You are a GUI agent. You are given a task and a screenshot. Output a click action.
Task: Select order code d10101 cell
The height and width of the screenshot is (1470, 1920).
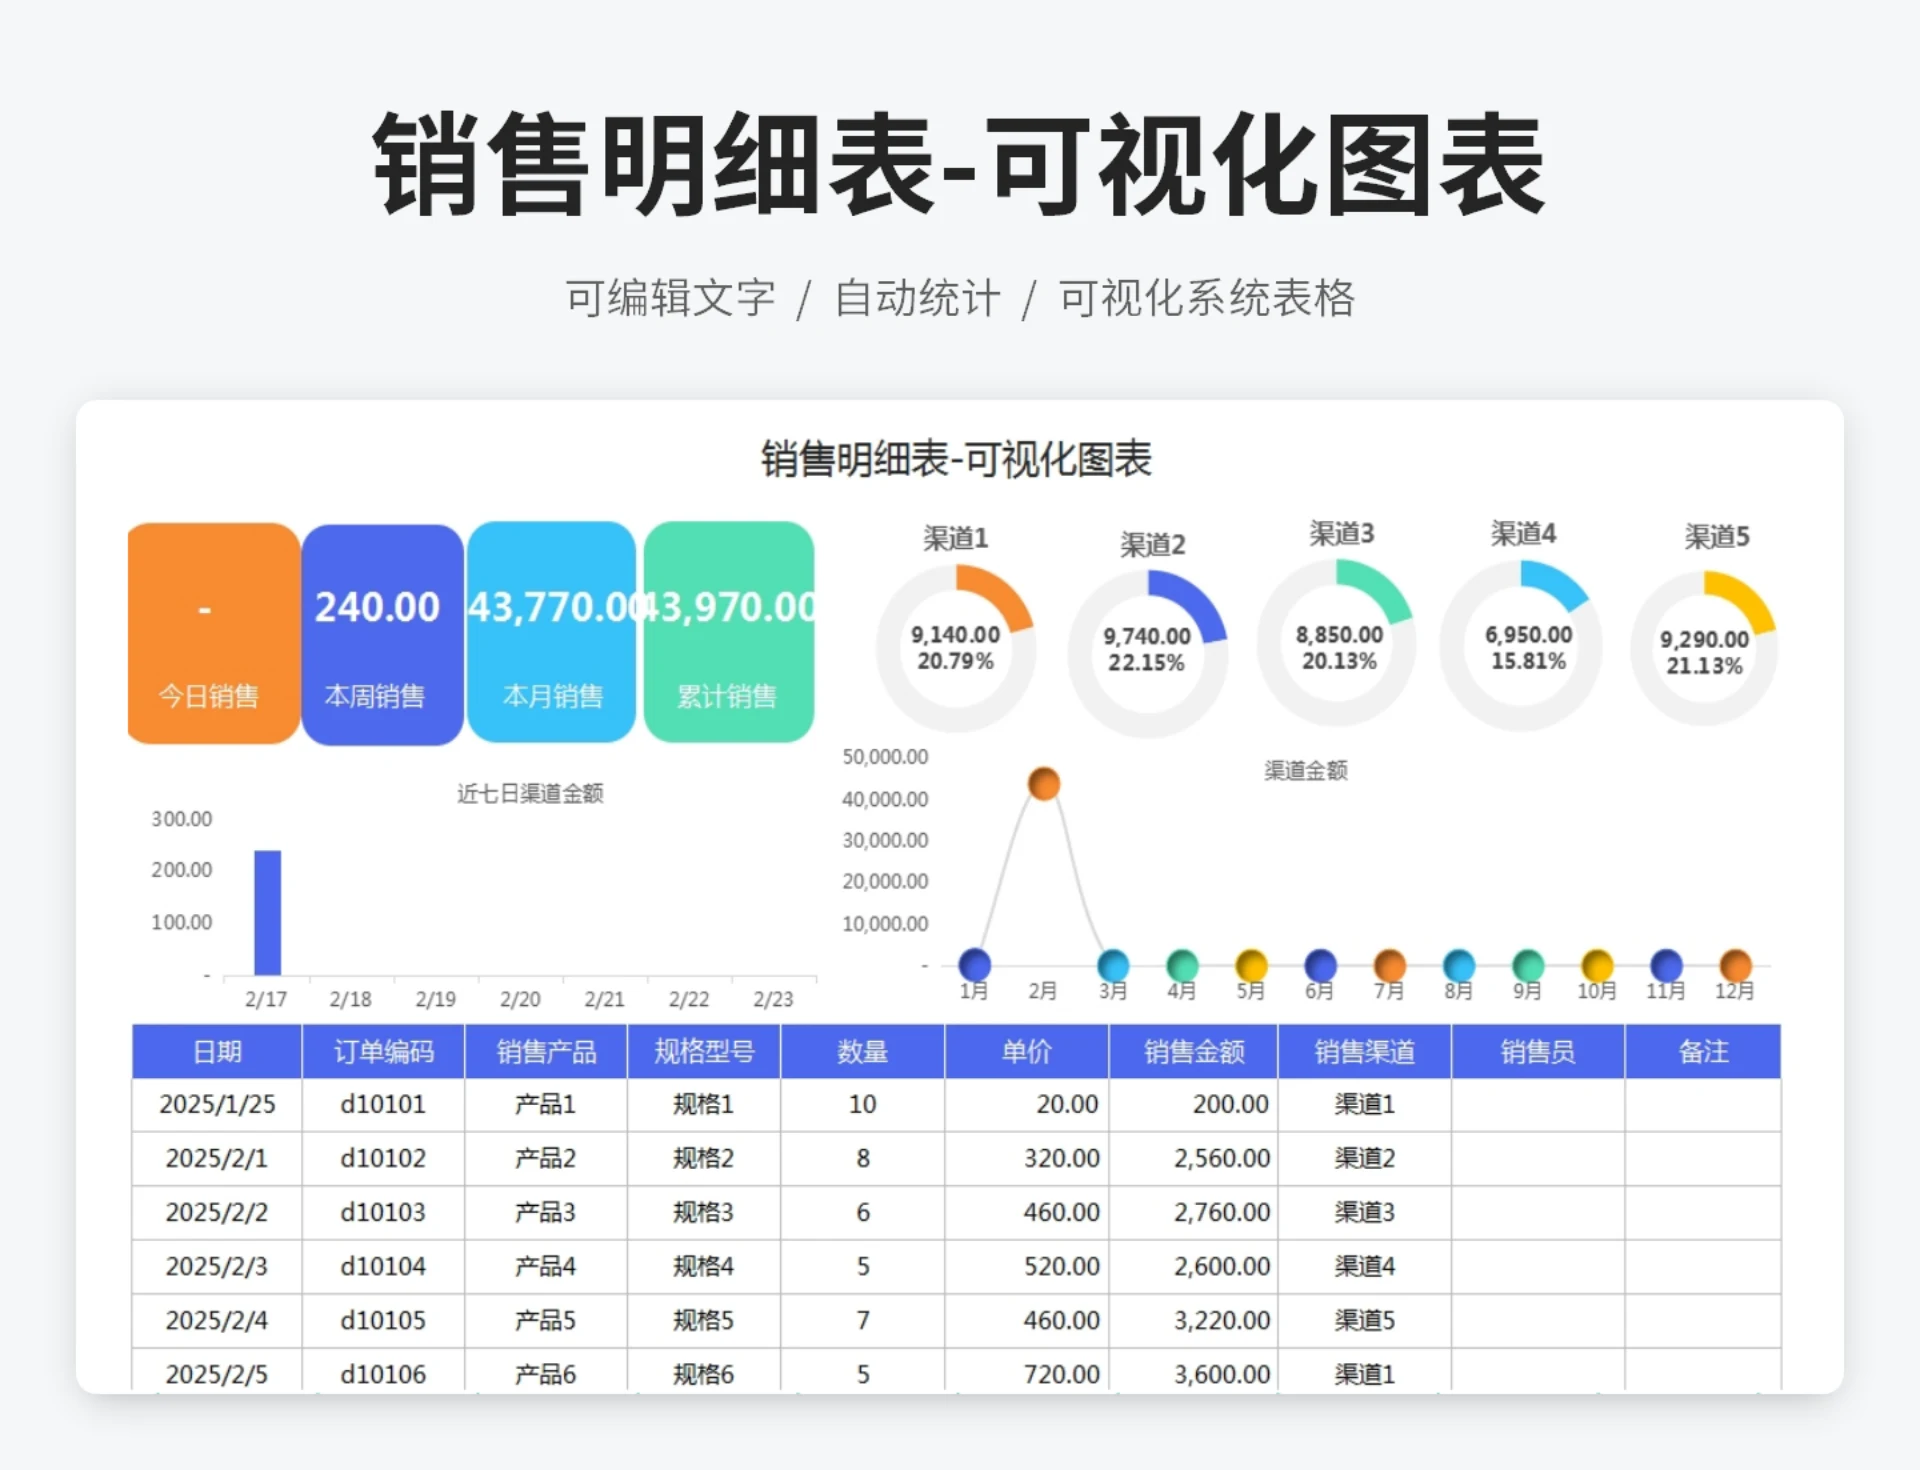coord(382,1104)
